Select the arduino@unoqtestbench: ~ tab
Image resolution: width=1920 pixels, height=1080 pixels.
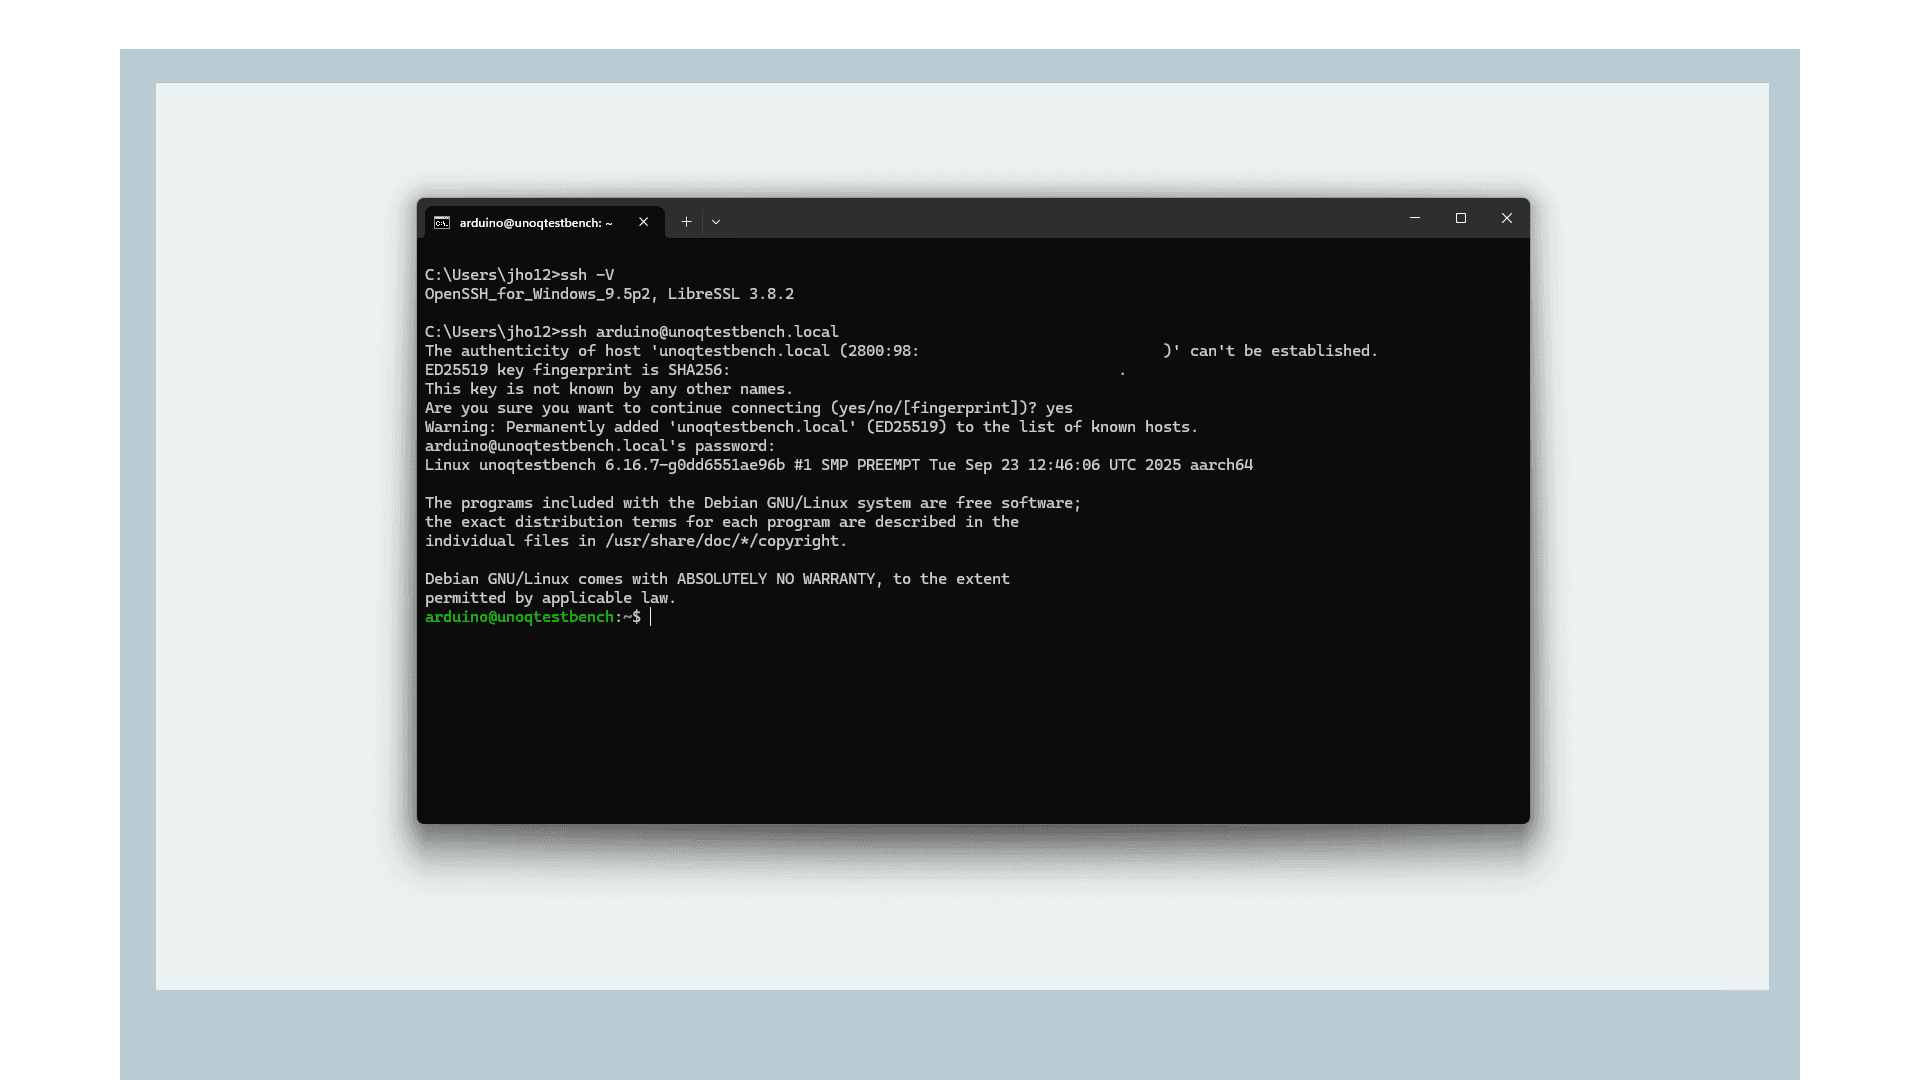tap(535, 223)
